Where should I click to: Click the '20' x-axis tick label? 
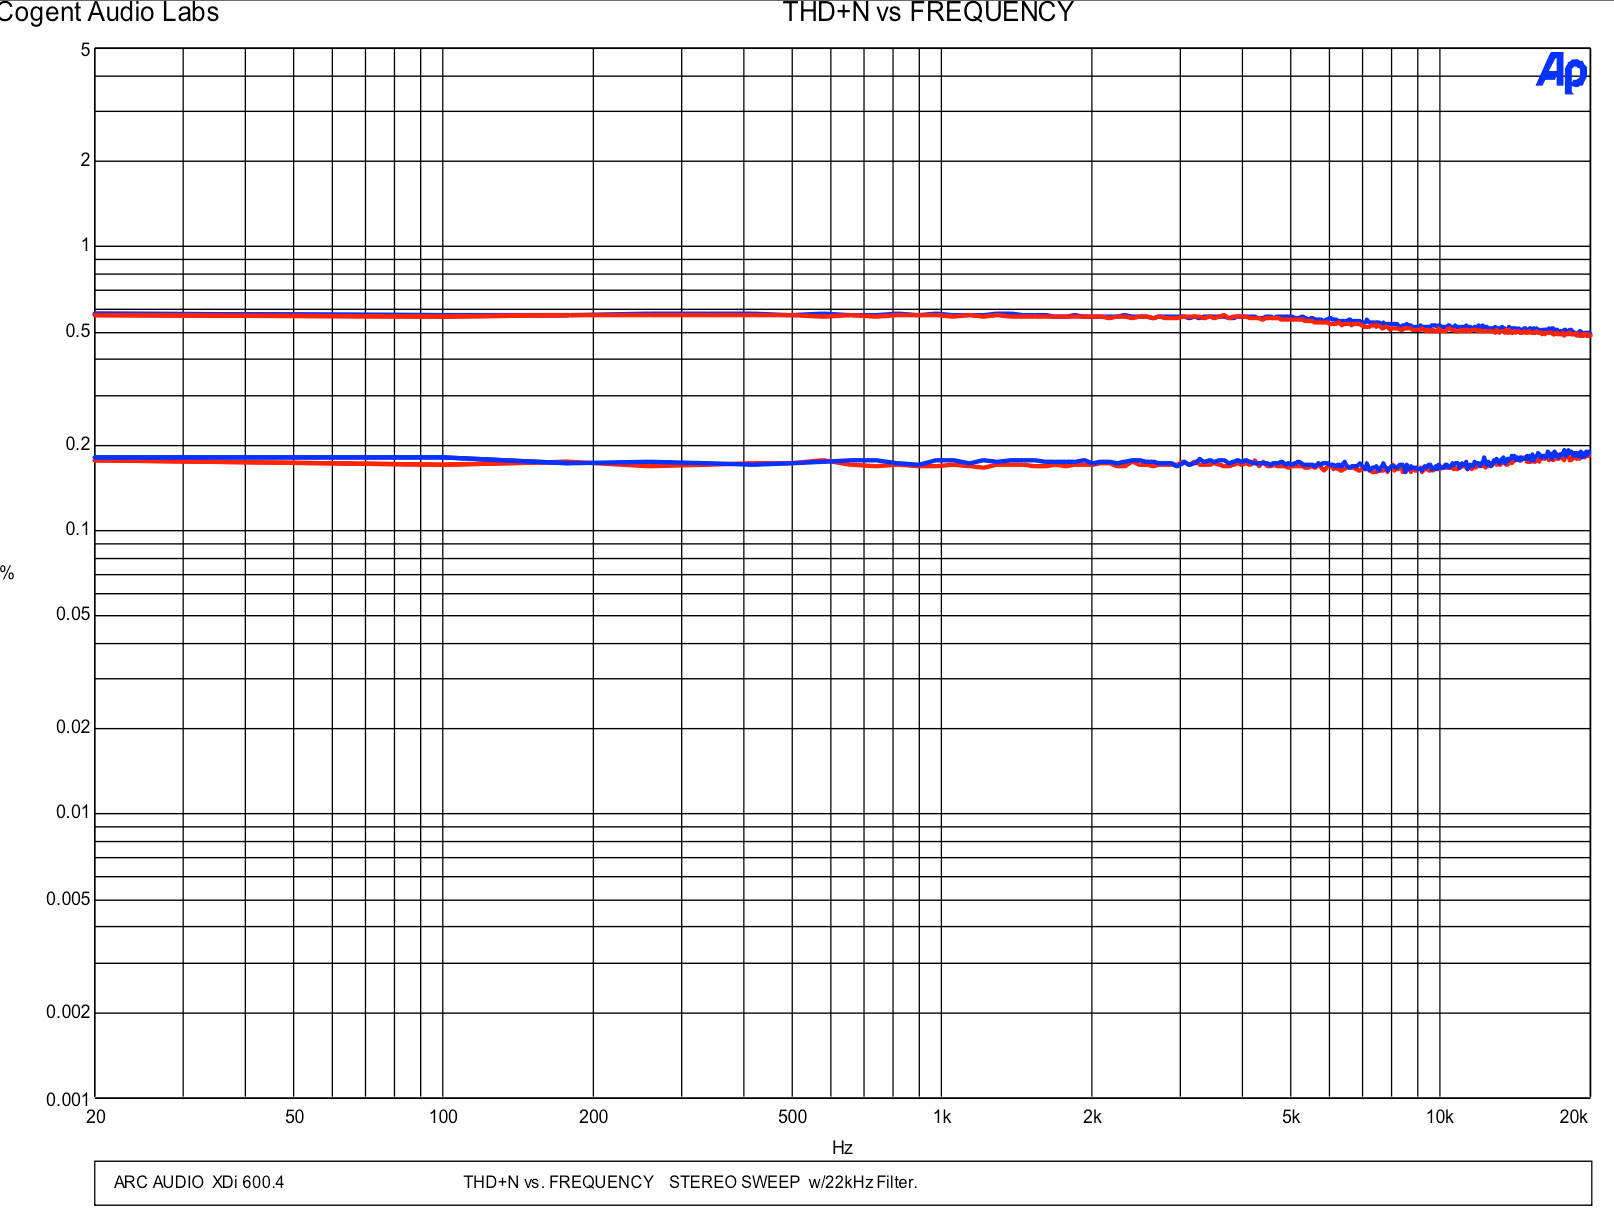click(x=96, y=1117)
